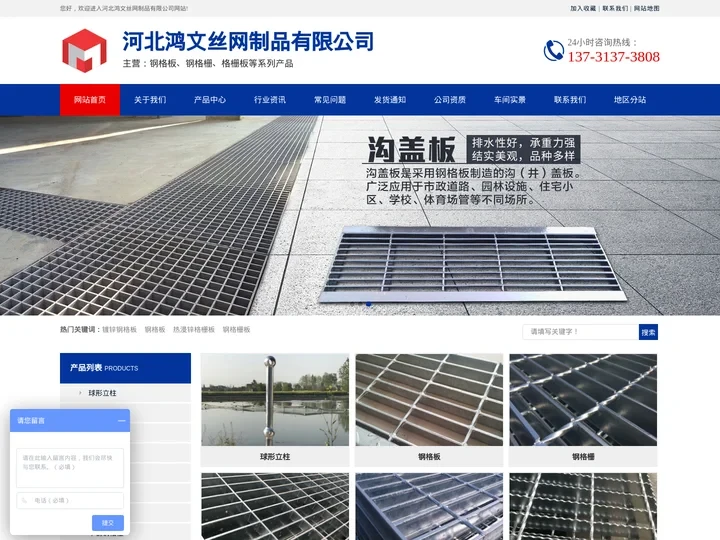Click the 提交 submit button

click(108, 523)
